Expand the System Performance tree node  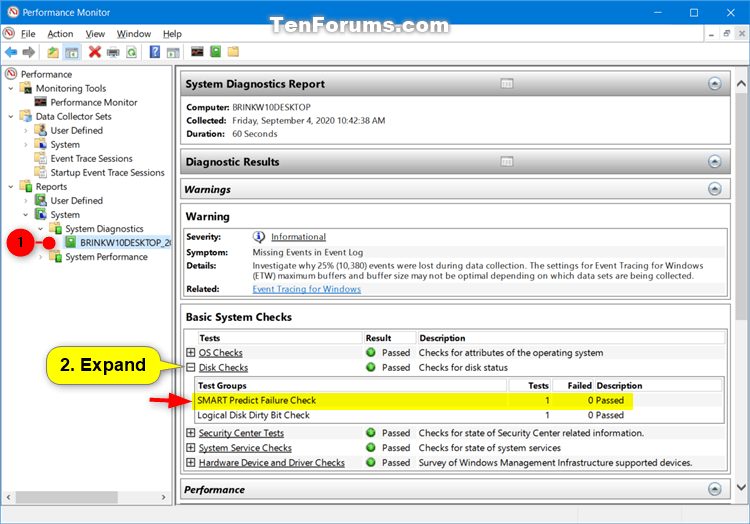[x=41, y=257]
